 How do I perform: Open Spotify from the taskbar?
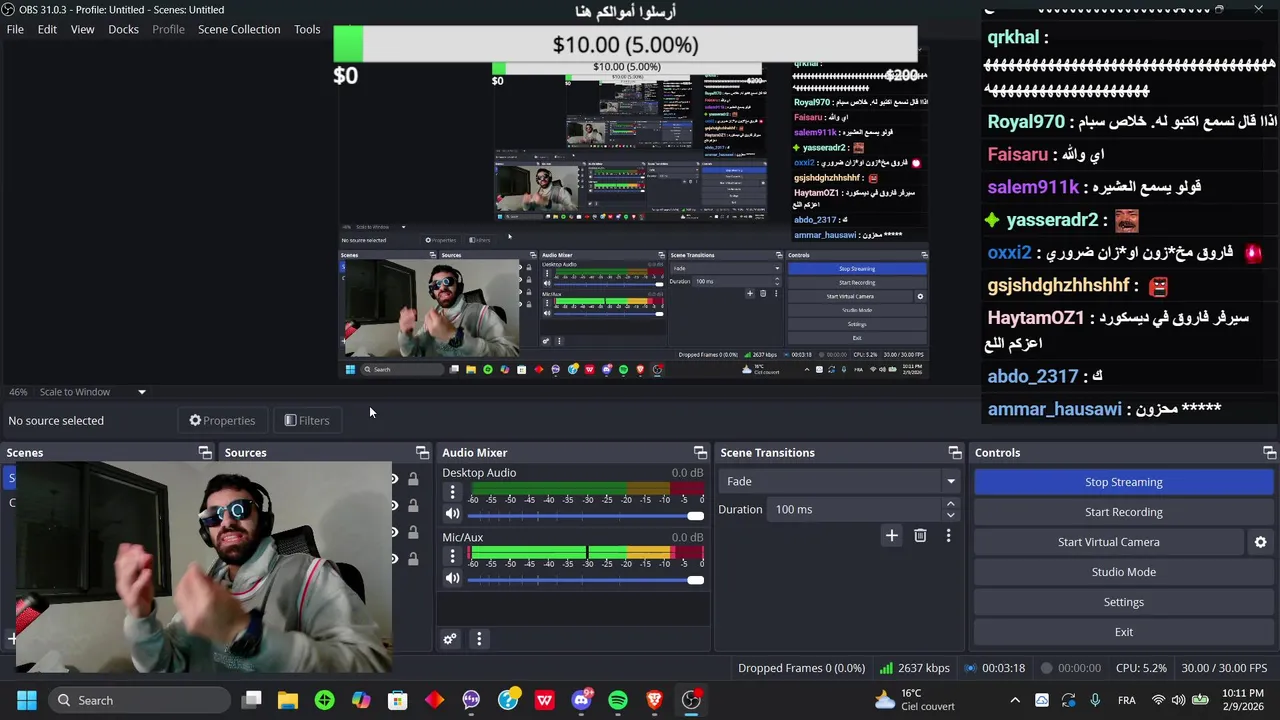(618, 700)
